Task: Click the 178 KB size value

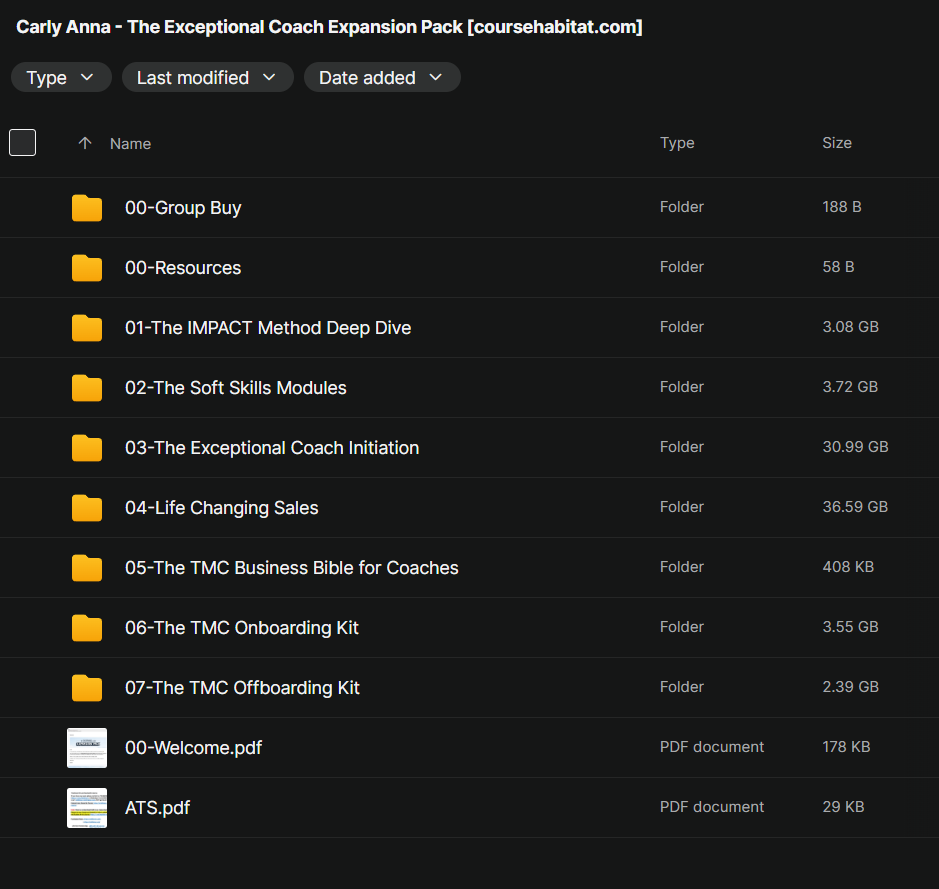Action: tap(846, 747)
